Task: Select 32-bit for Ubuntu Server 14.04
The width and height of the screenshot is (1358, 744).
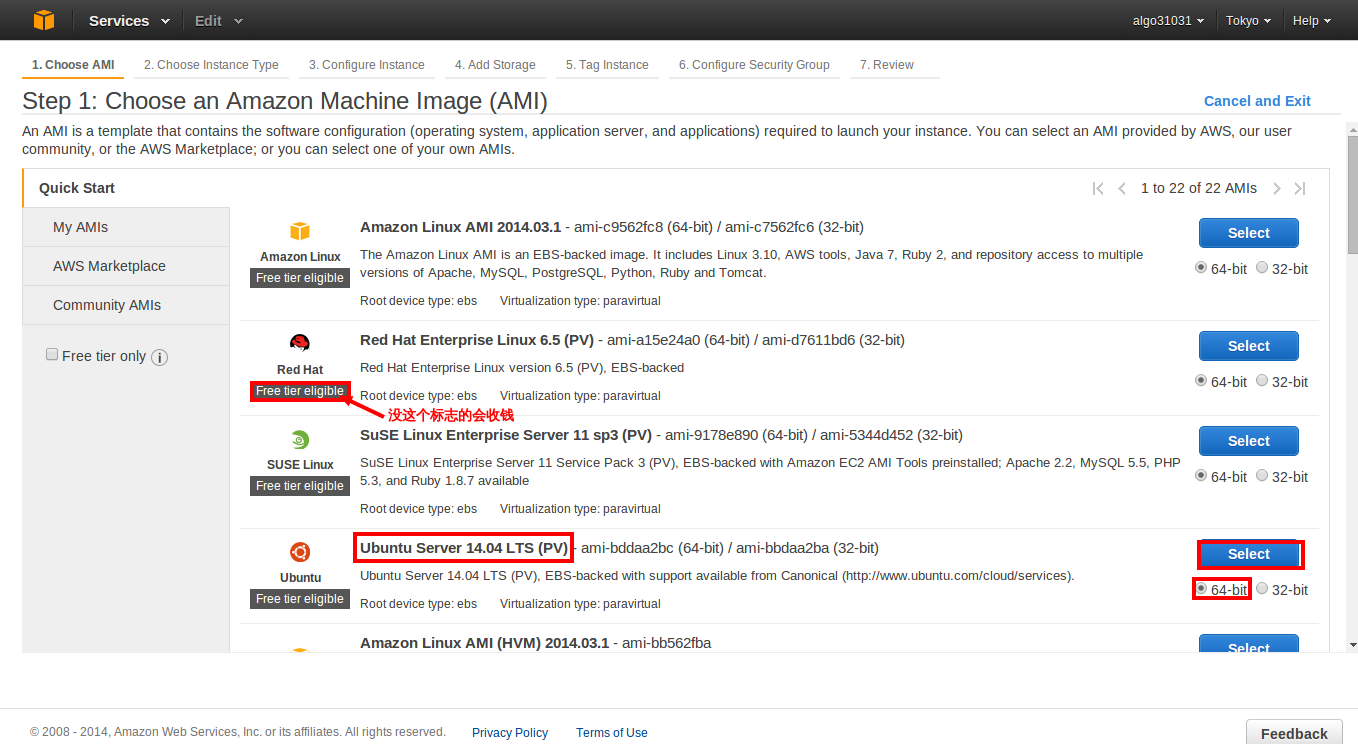Action: point(1262,589)
